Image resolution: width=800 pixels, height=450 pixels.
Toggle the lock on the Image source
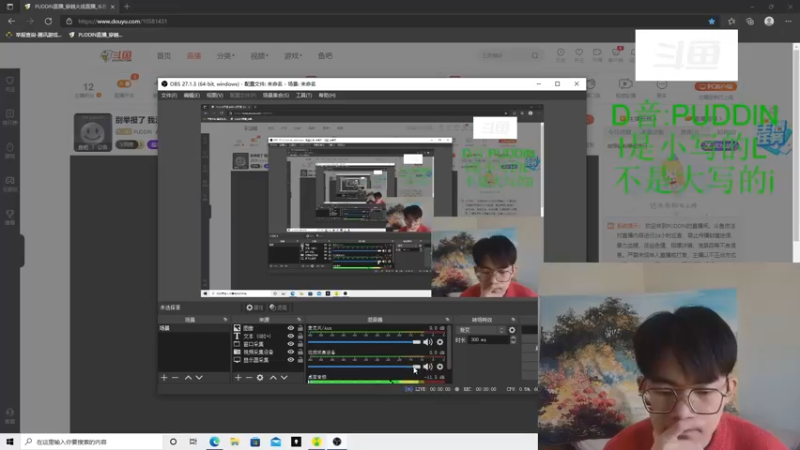(x=300, y=328)
